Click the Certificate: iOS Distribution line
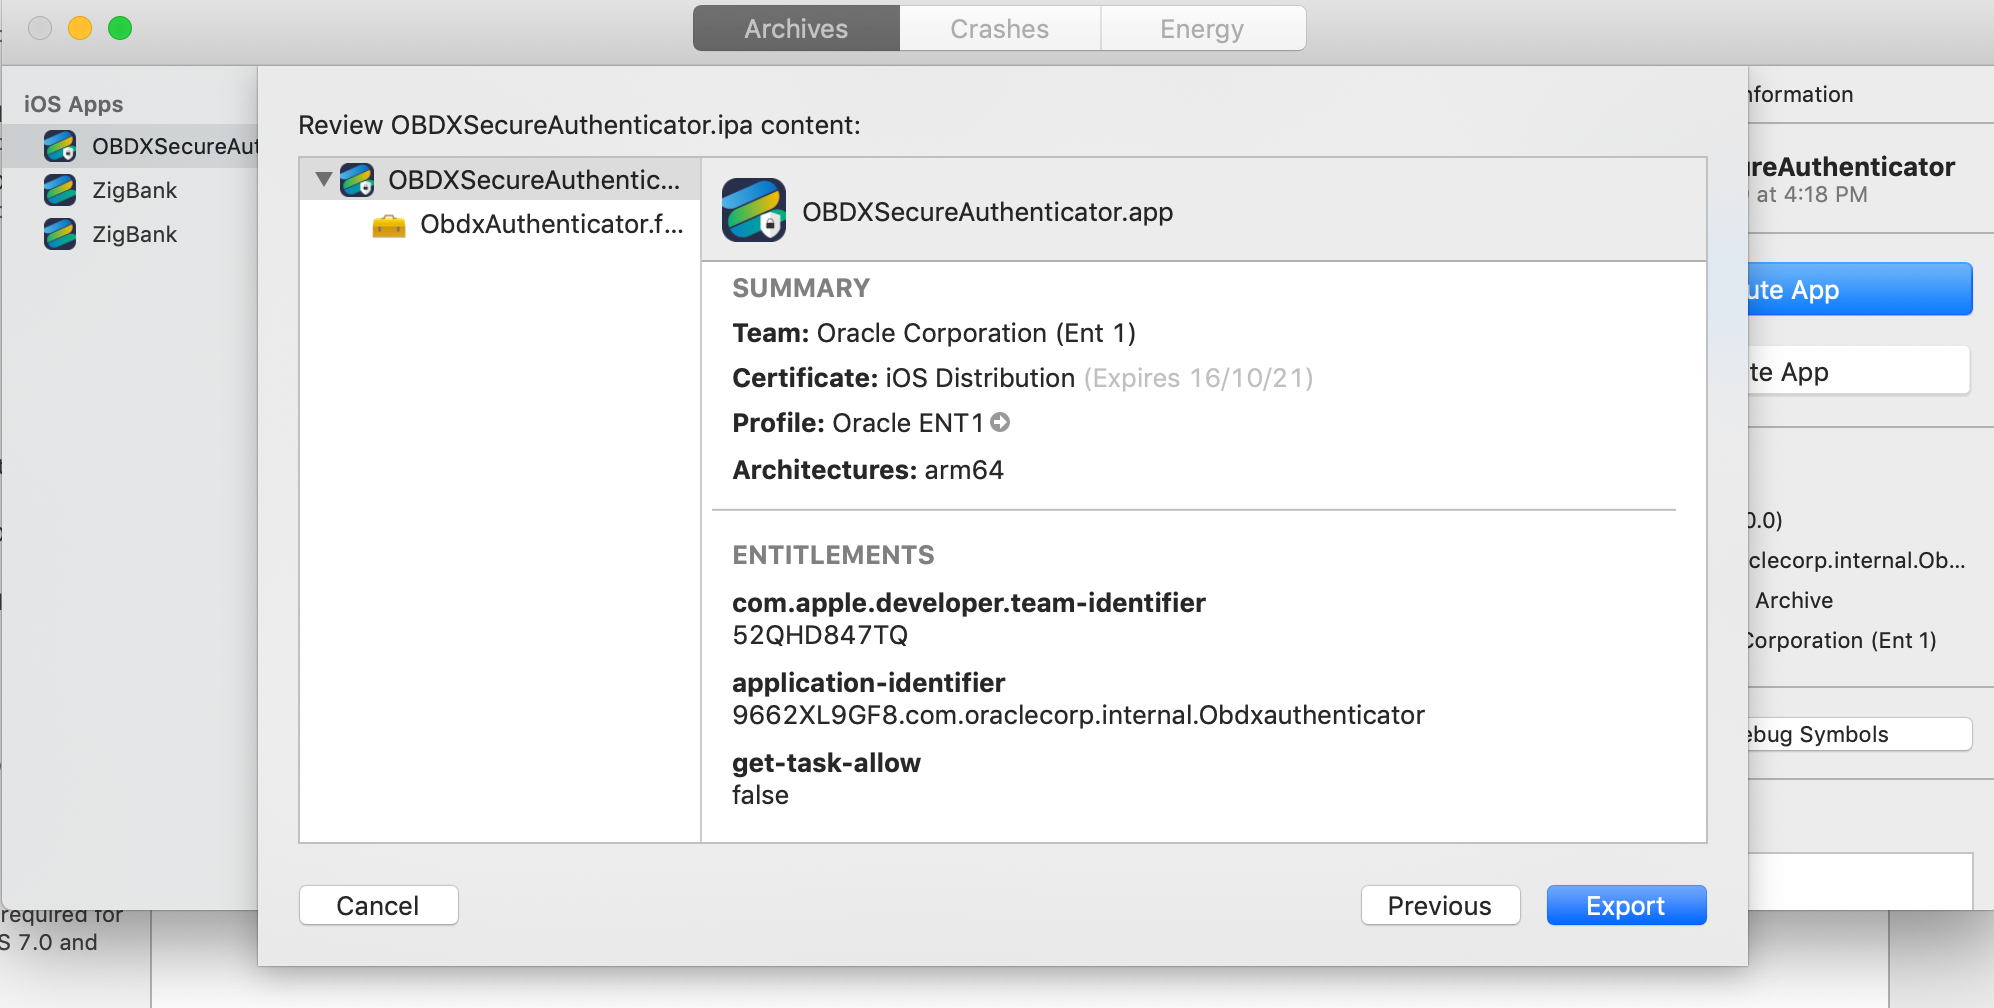Image resolution: width=1994 pixels, height=1008 pixels. coord(1022,378)
